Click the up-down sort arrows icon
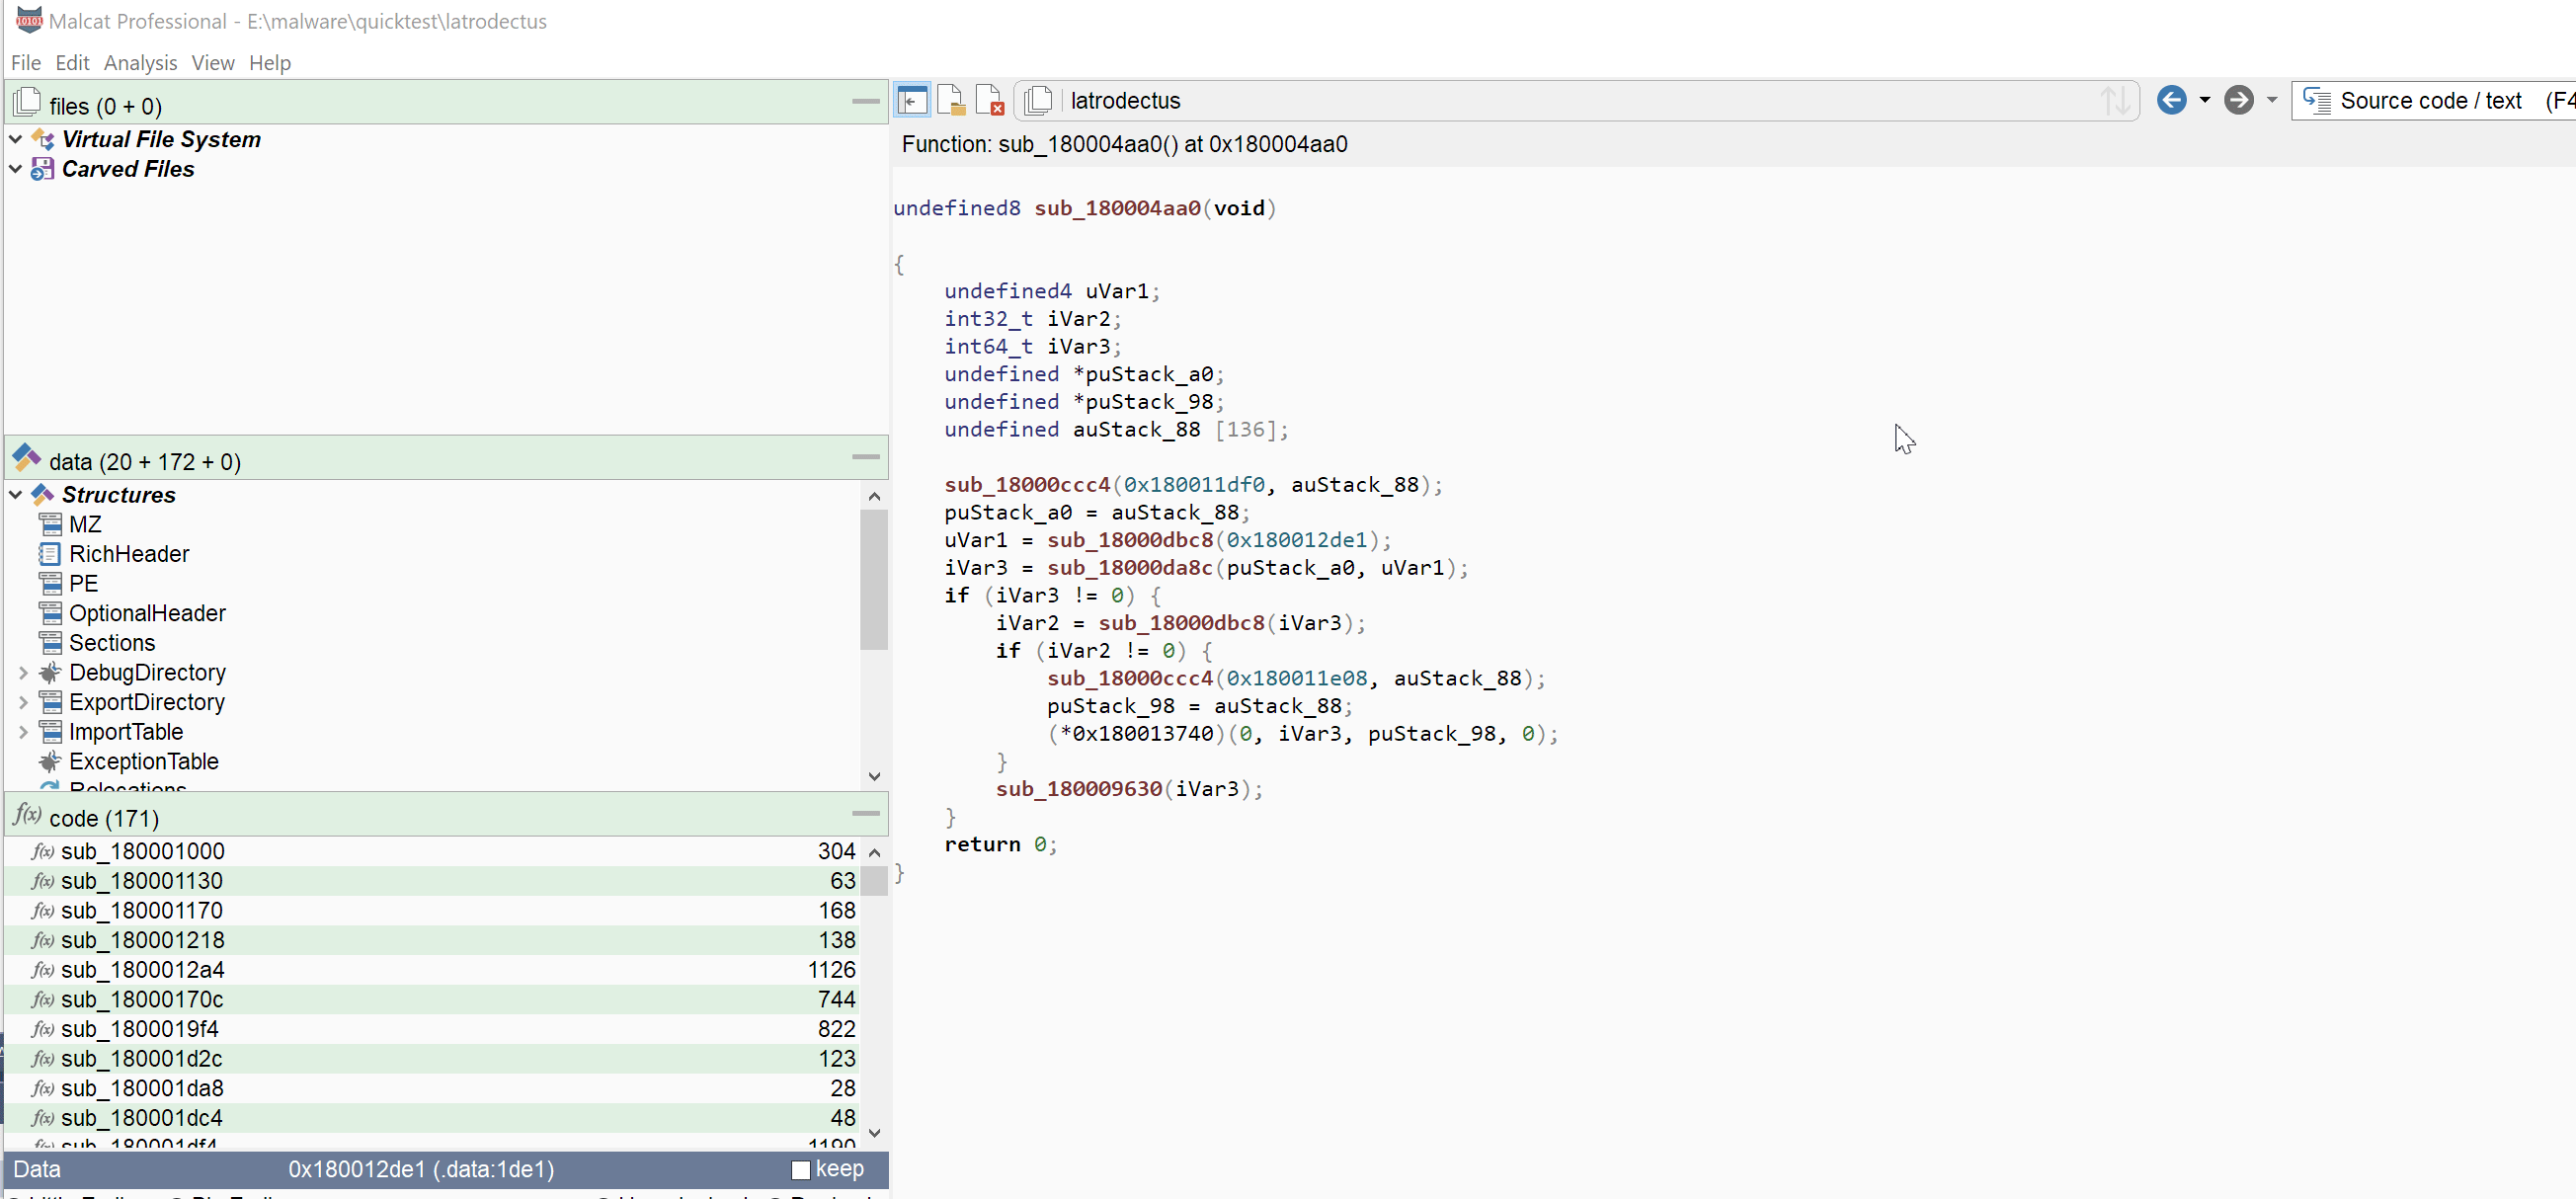 [x=2115, y=100]
